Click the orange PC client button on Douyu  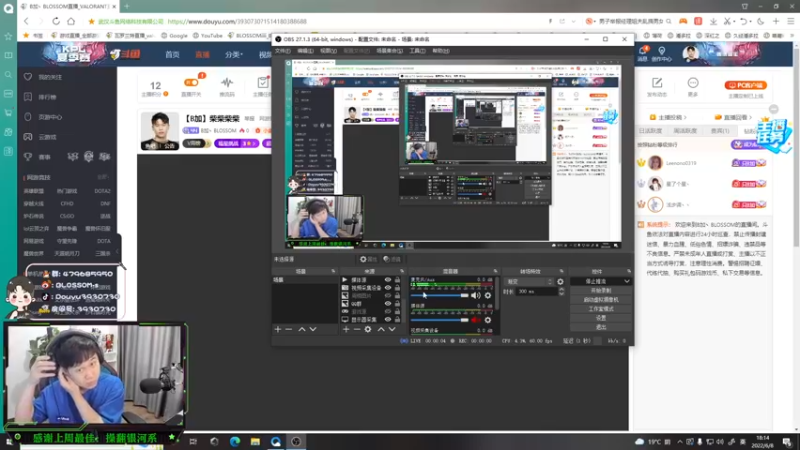(745, 85)
